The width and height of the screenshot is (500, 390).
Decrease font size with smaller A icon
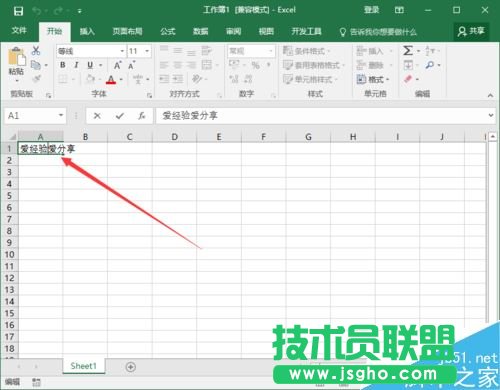(x=131, y=65)
